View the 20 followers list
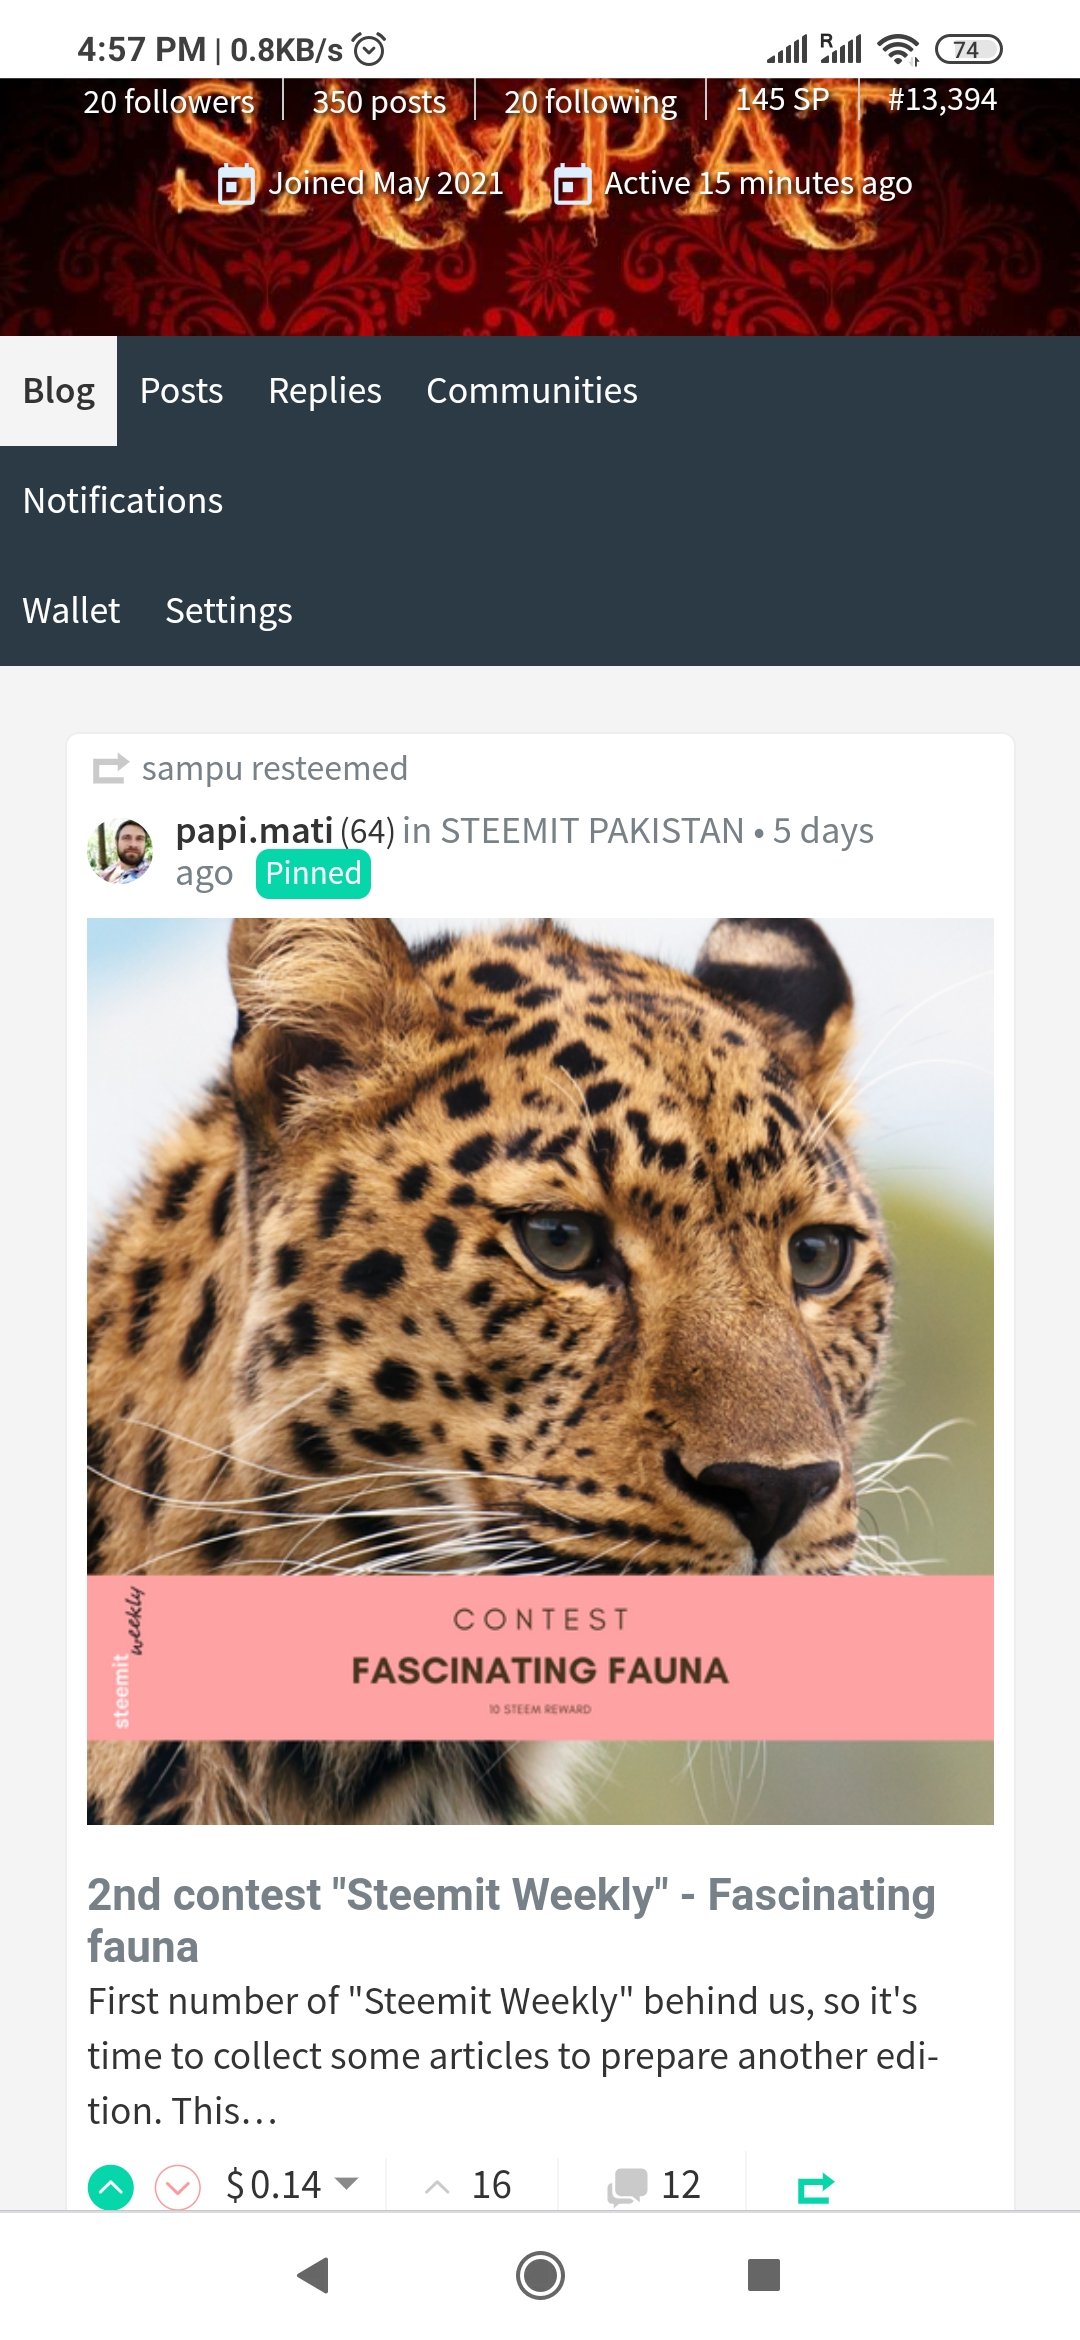 point(168,101)
